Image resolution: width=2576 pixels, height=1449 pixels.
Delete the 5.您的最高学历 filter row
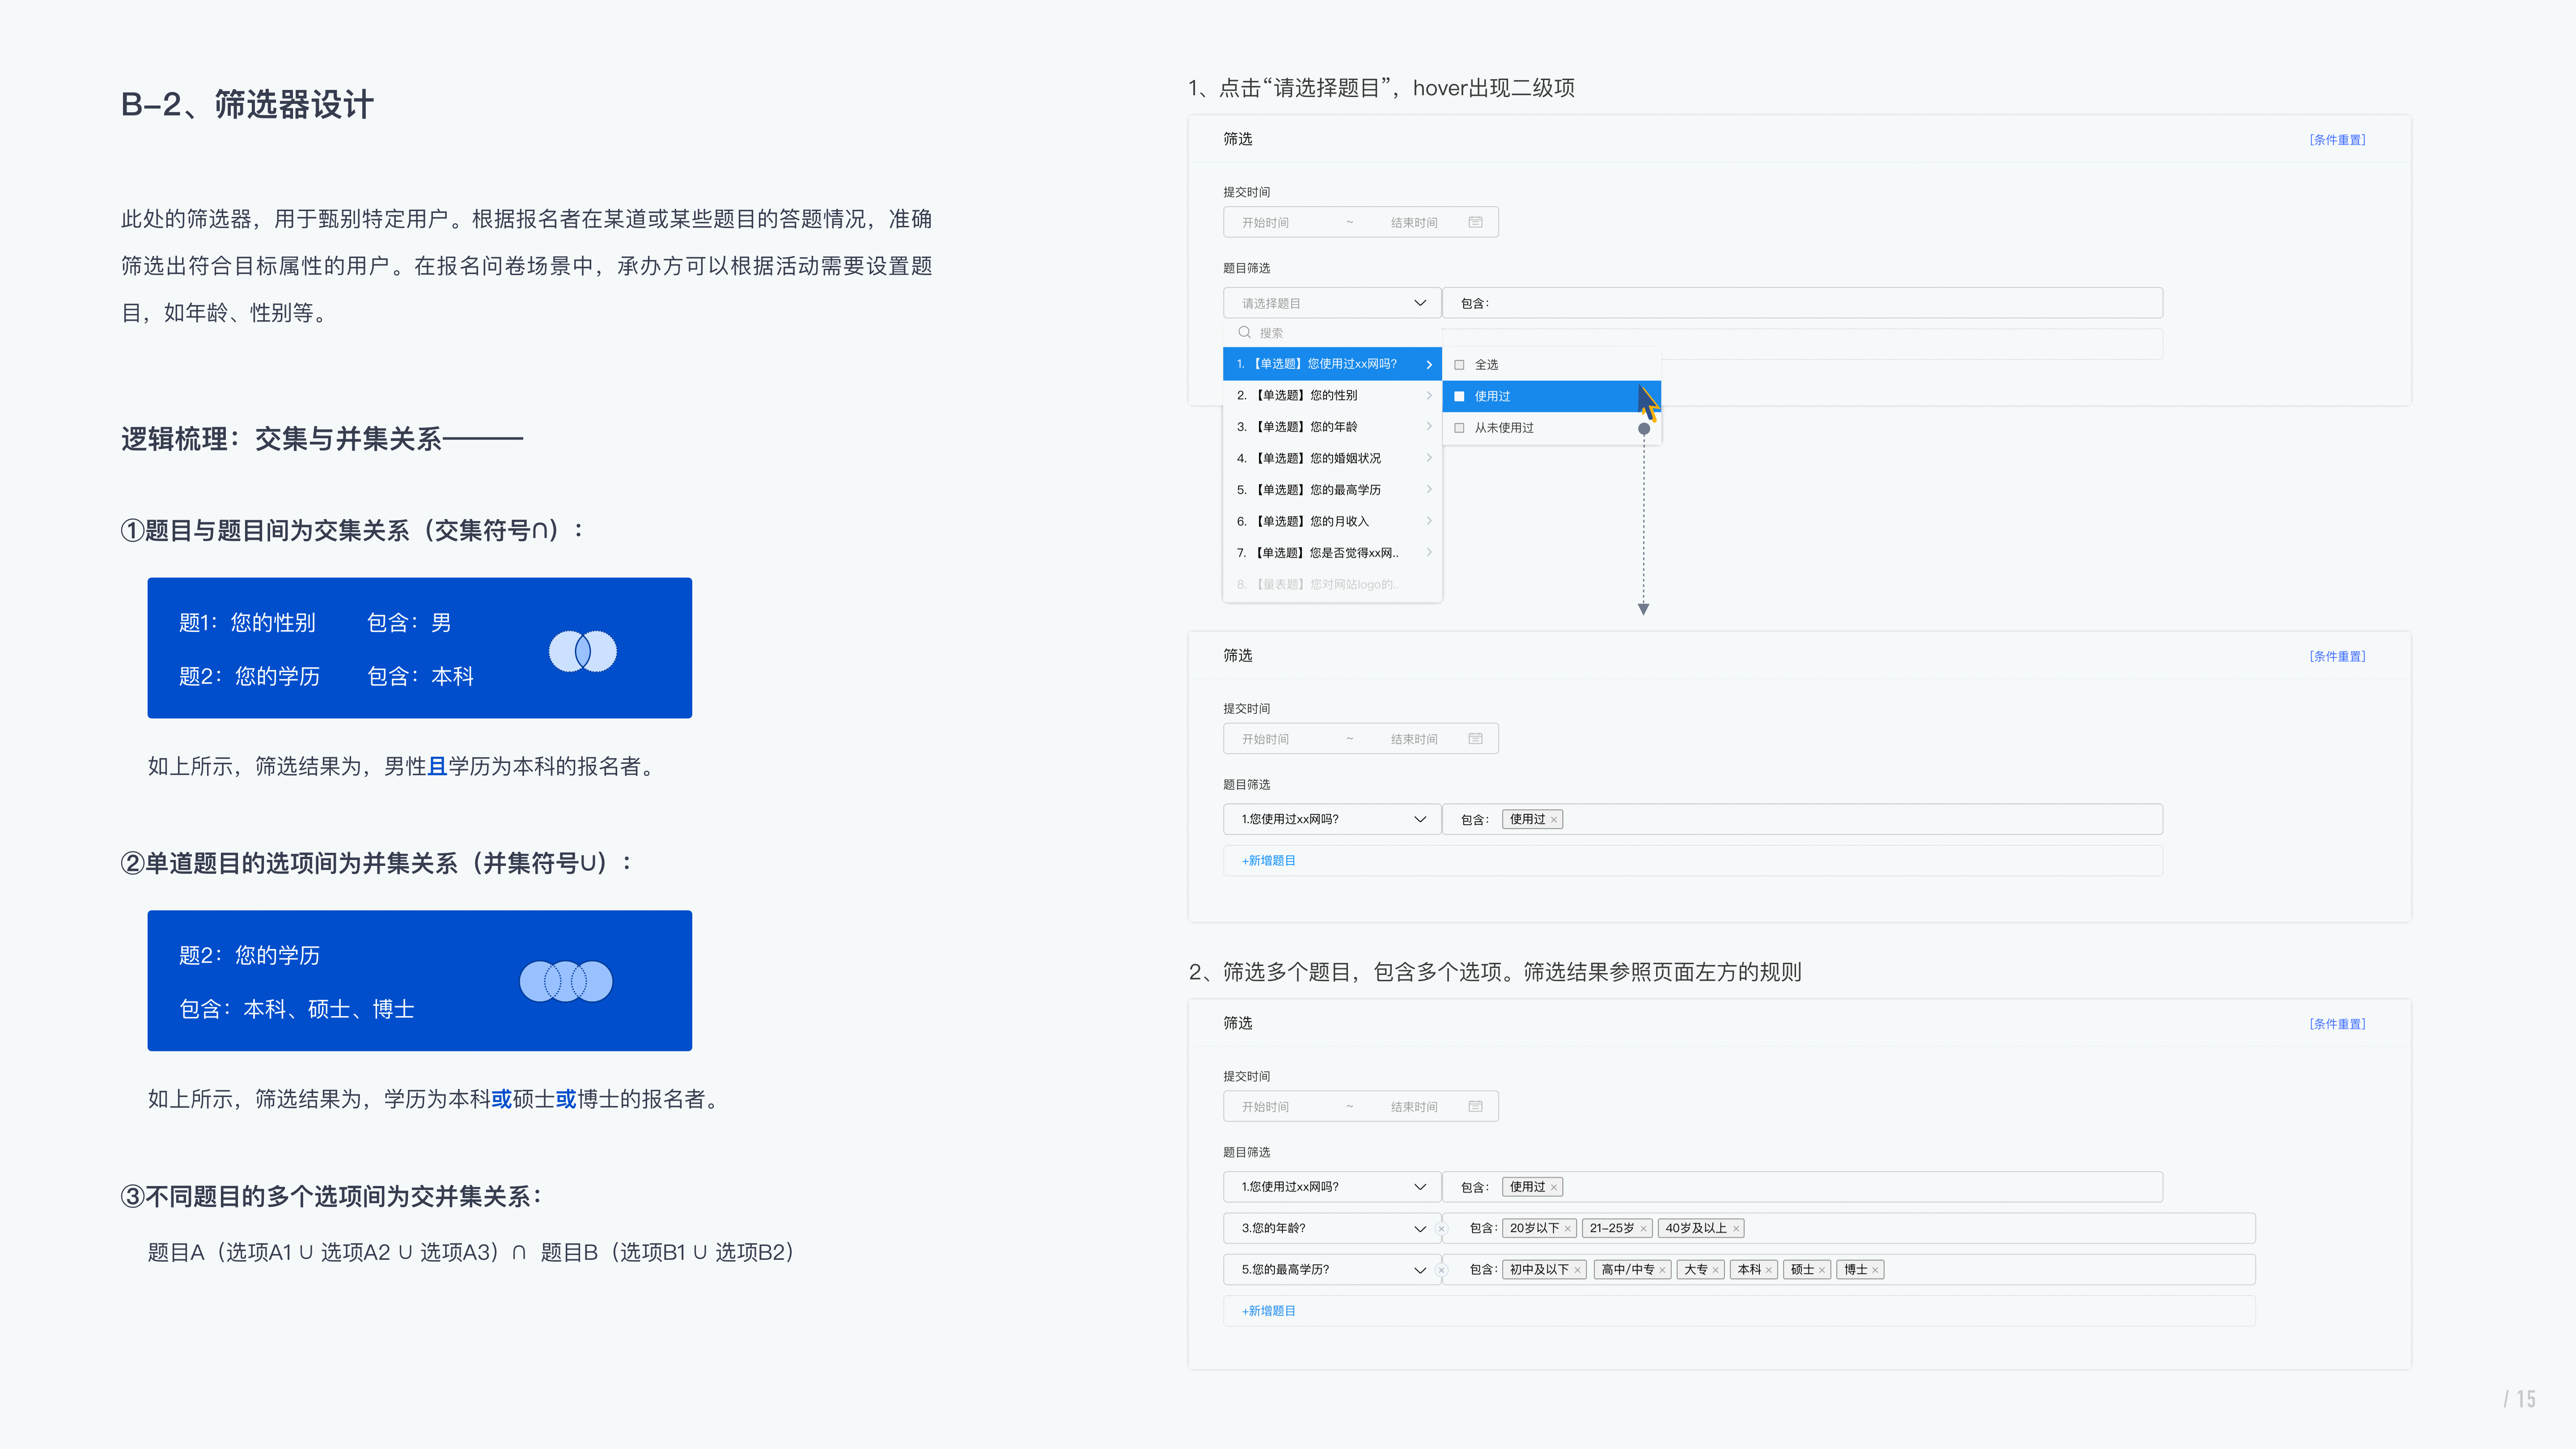click(x=1441, y=1270)
